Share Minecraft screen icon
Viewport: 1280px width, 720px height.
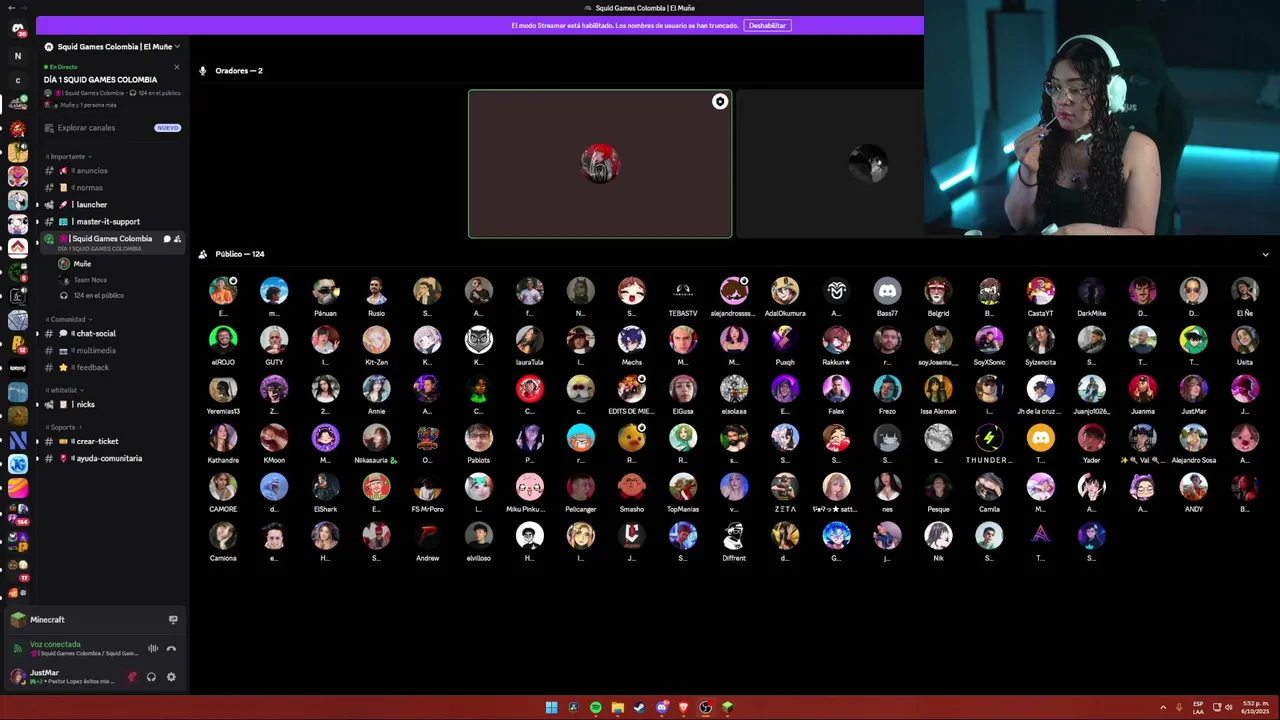[x=173, y=620]
